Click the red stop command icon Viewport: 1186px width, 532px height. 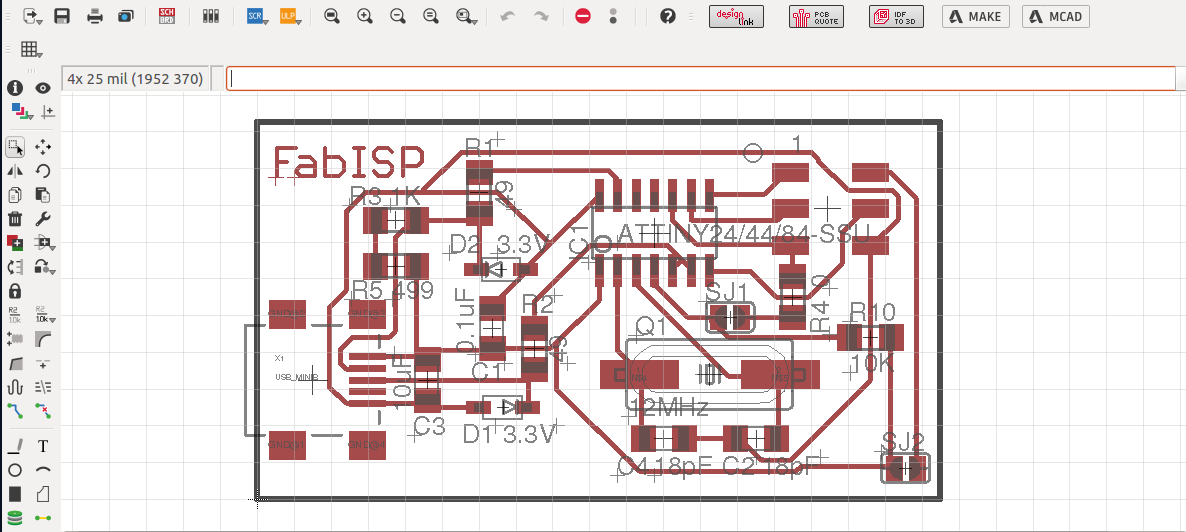point(582,16)
